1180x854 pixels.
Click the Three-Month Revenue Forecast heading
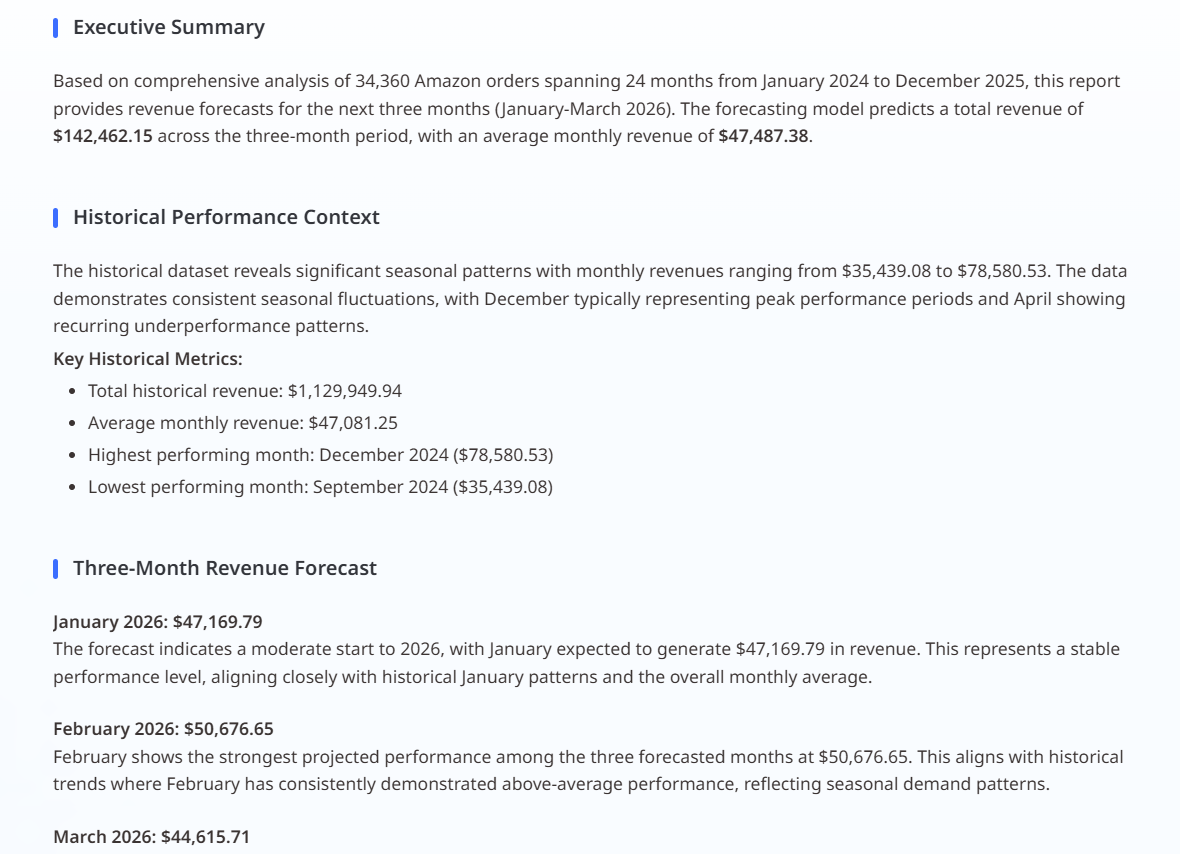(225, 569)
